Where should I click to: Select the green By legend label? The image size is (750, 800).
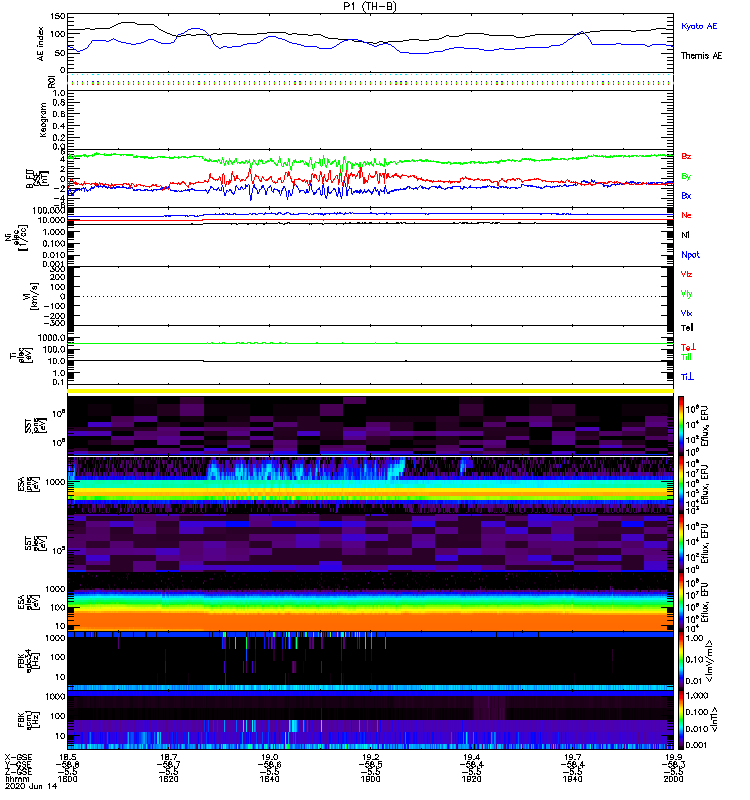pyautogui.click(x=686, y=177)
